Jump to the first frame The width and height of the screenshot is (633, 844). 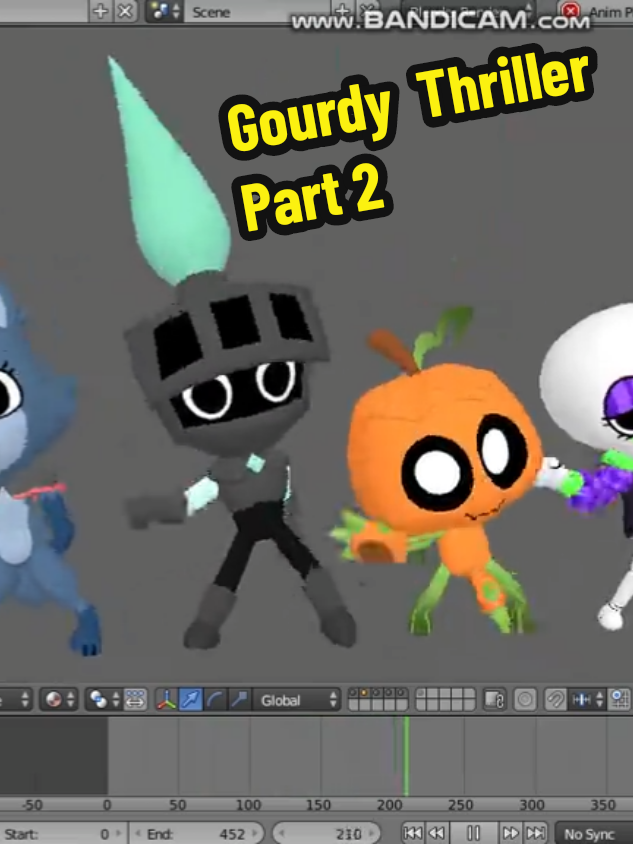413,834
